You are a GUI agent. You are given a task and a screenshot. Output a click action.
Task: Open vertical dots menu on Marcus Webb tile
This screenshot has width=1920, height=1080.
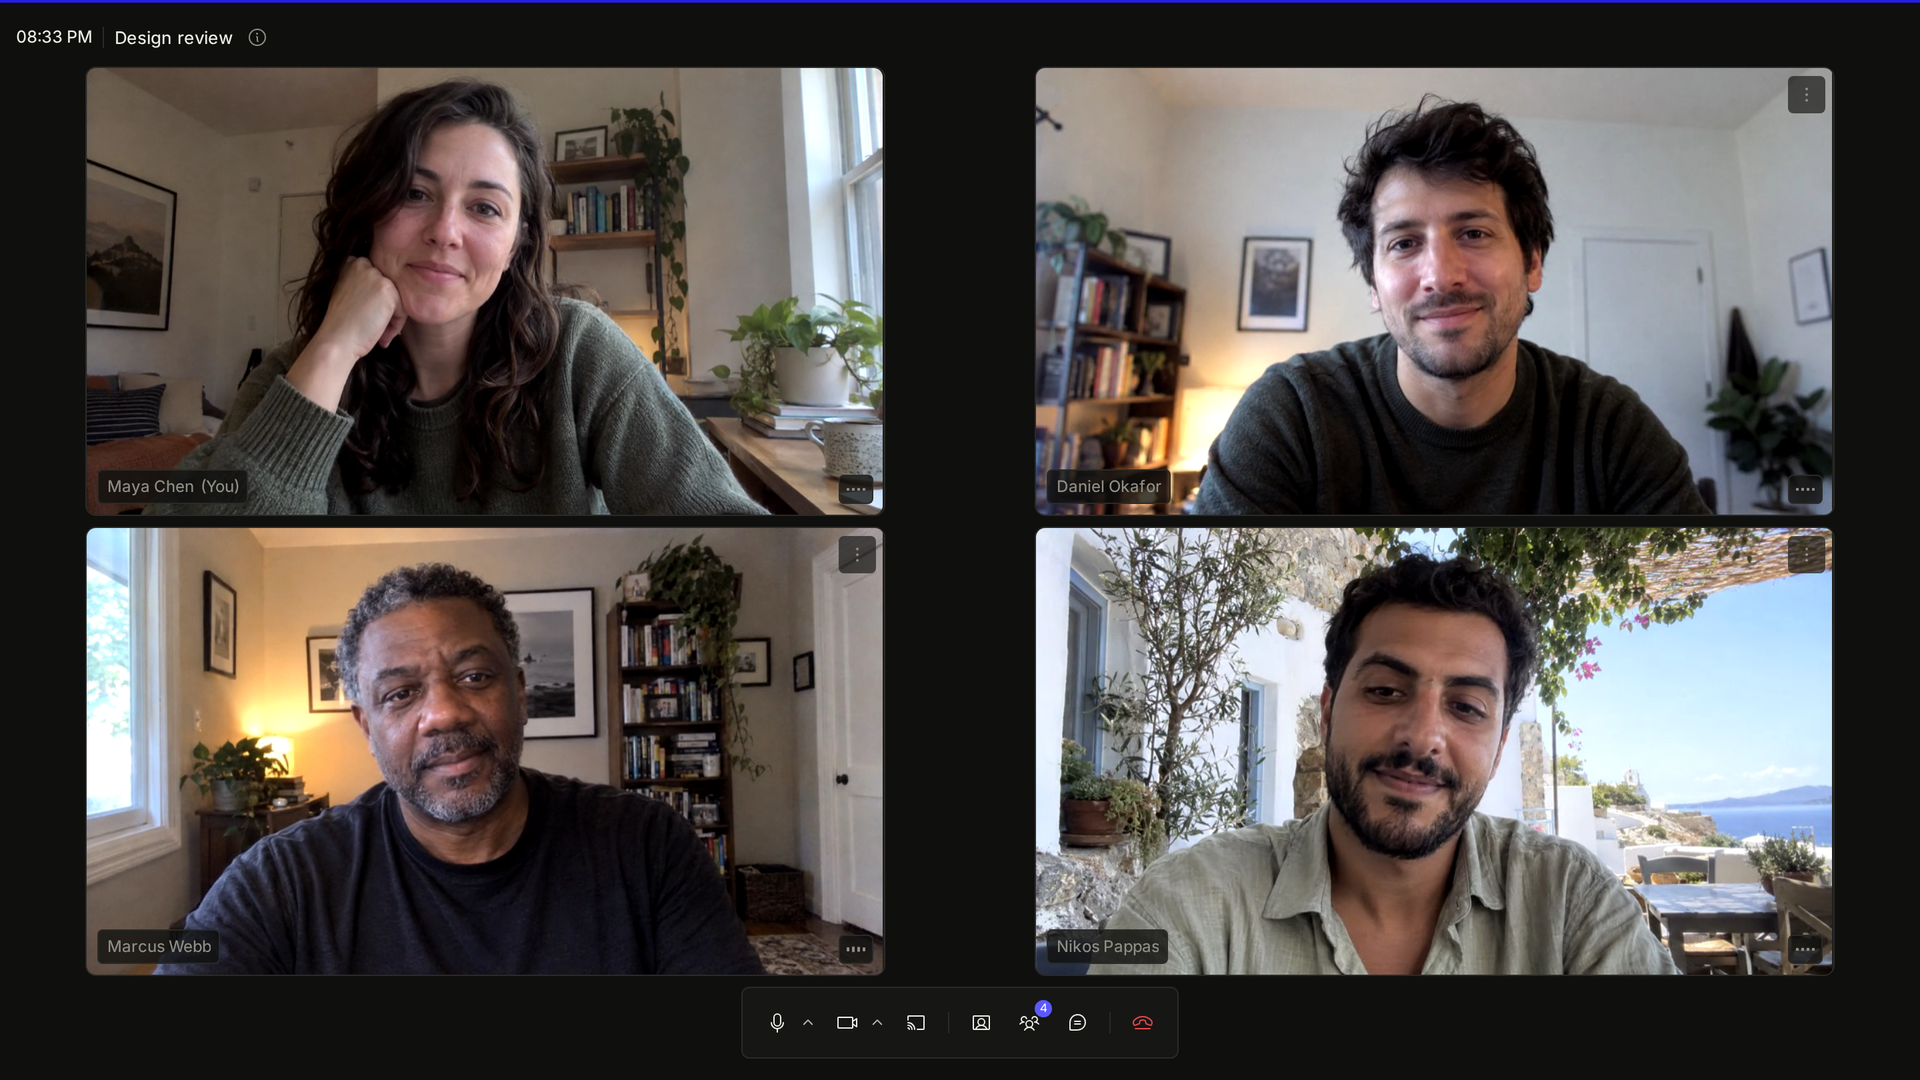coord(857,555)
